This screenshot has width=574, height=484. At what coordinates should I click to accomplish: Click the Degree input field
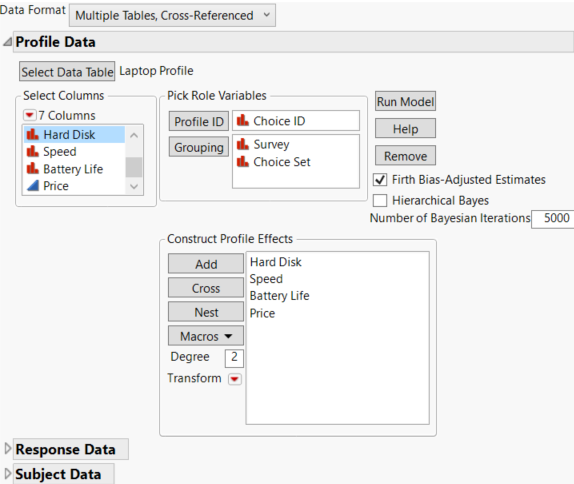(234, 357)
